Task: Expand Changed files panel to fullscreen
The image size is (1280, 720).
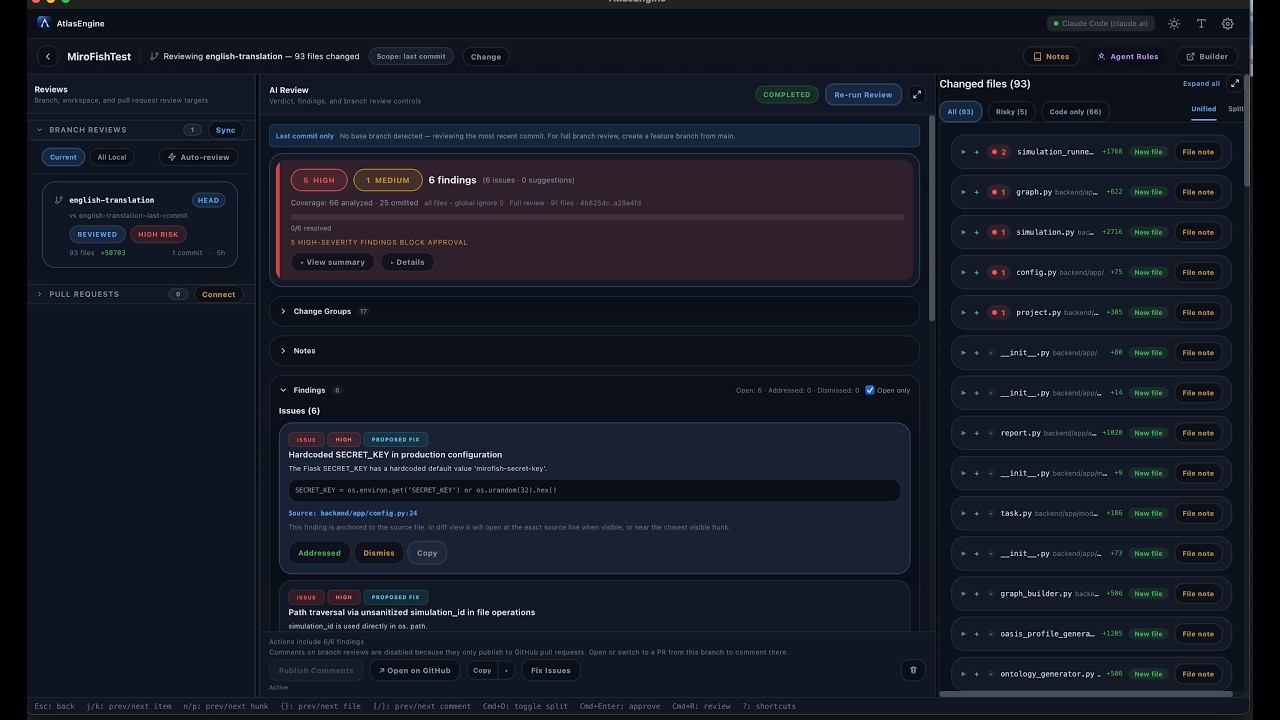Action: click(x=1234, y=84)
